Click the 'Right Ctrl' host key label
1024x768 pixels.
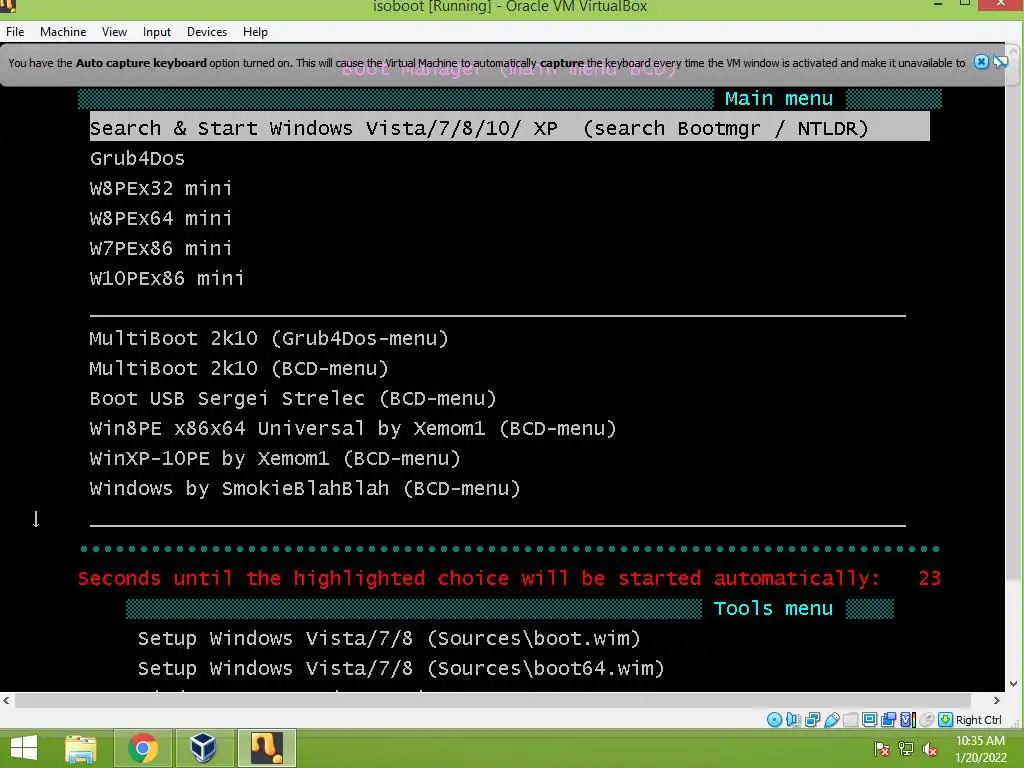978,720
